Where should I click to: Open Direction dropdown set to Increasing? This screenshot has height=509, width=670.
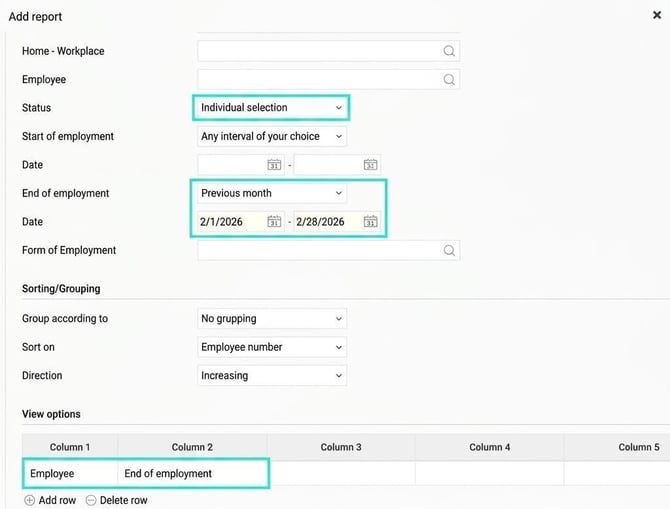tap(272, 376)
